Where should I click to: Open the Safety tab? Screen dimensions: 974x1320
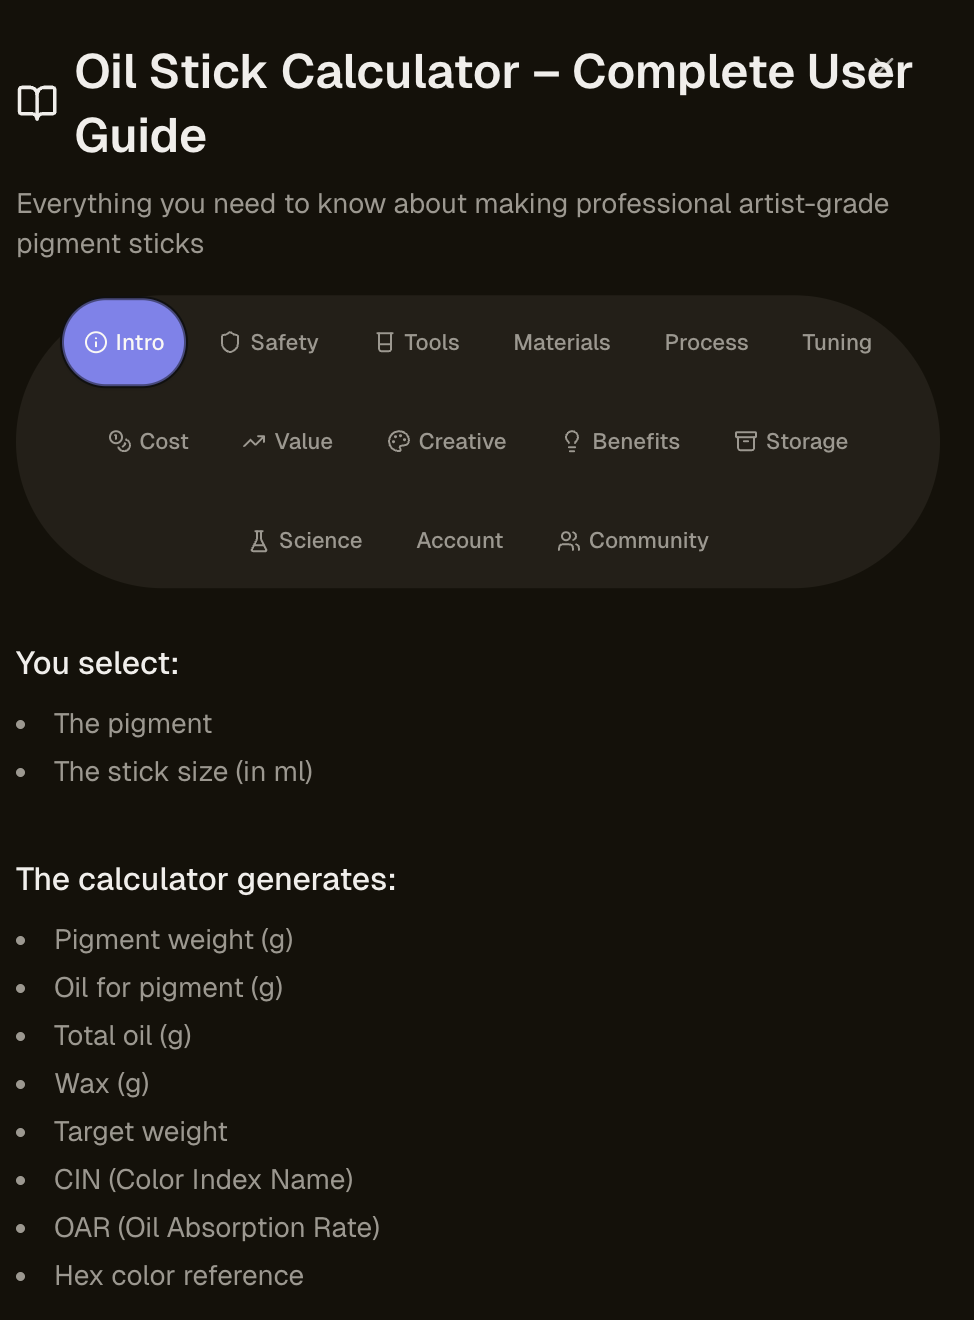coord(268,342)
